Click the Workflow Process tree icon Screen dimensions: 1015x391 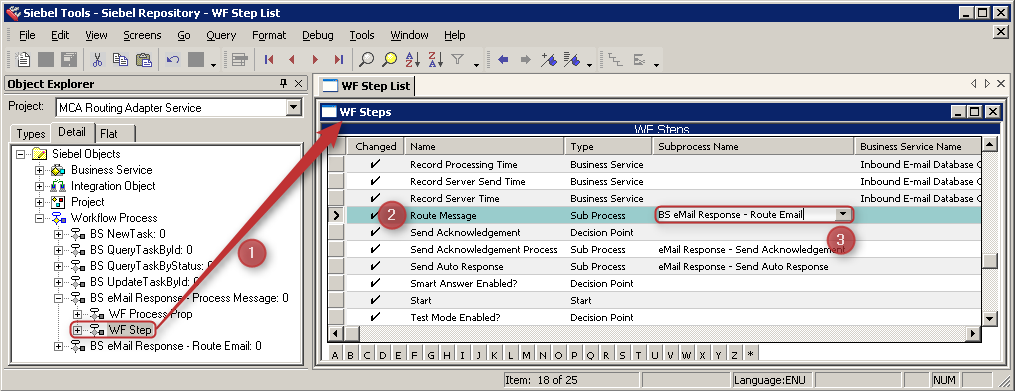(58, 218)
